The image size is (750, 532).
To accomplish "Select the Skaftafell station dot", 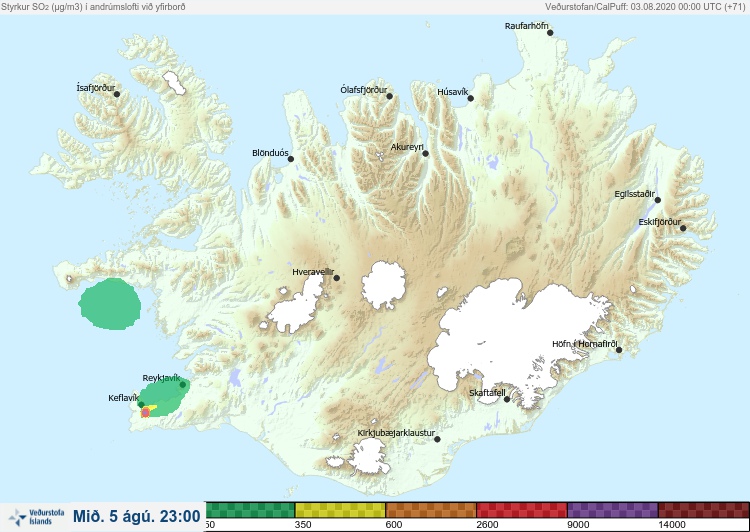I will click(507, 399).
